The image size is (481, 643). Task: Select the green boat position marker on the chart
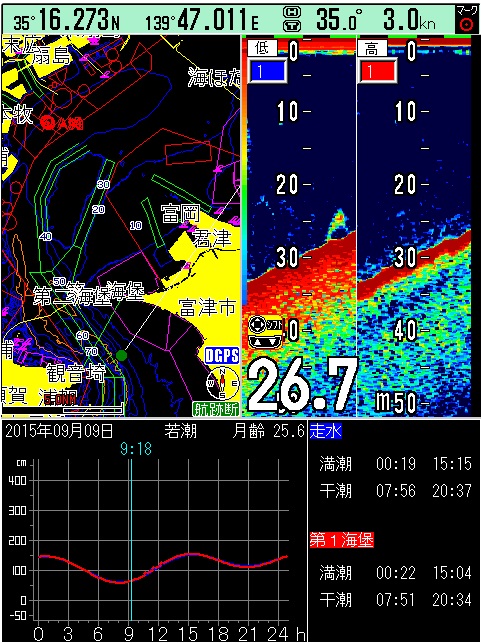coord(121,355)
